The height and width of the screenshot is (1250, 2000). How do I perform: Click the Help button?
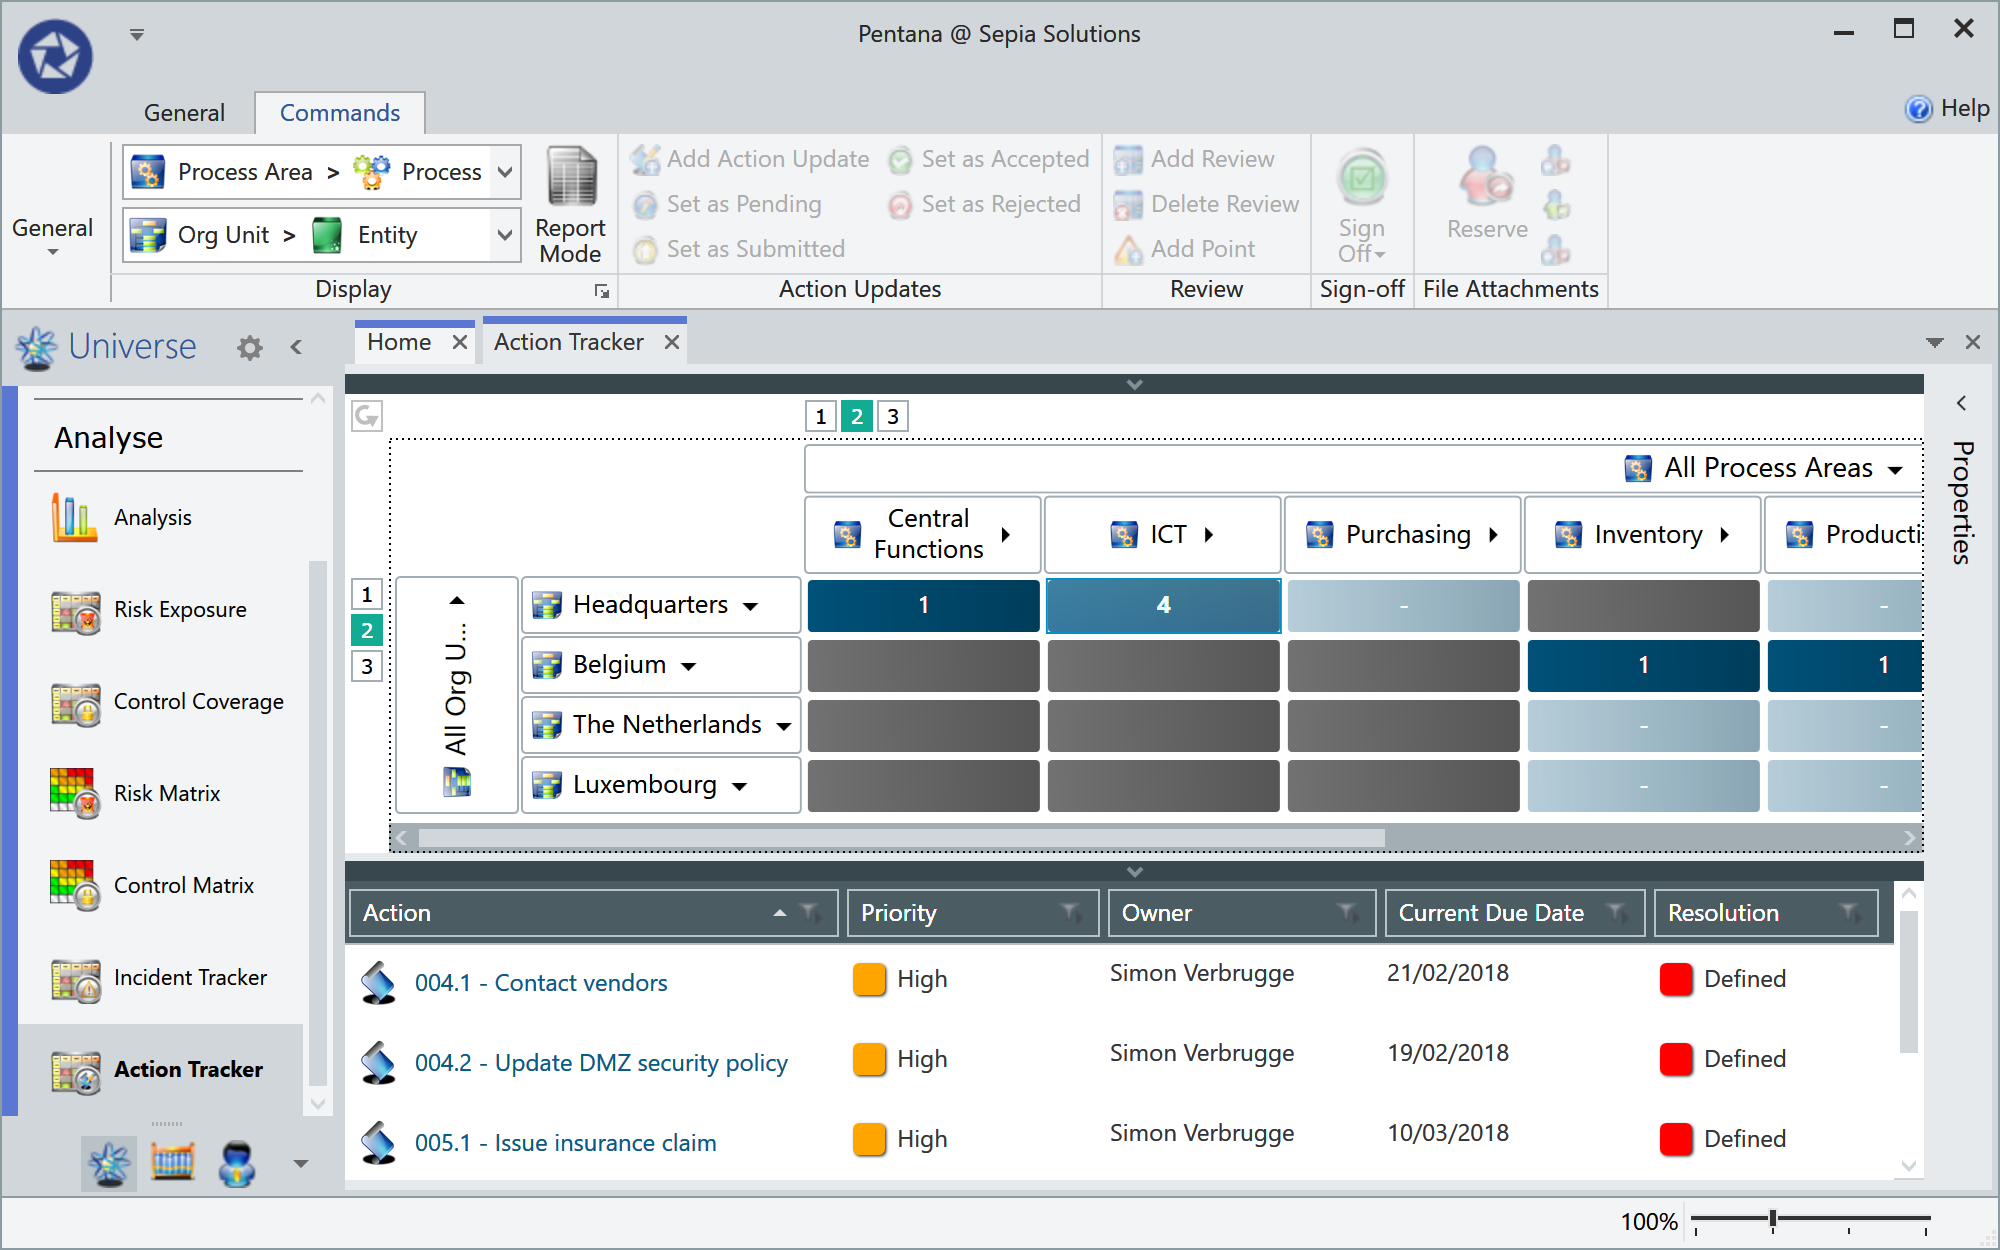1945,108
